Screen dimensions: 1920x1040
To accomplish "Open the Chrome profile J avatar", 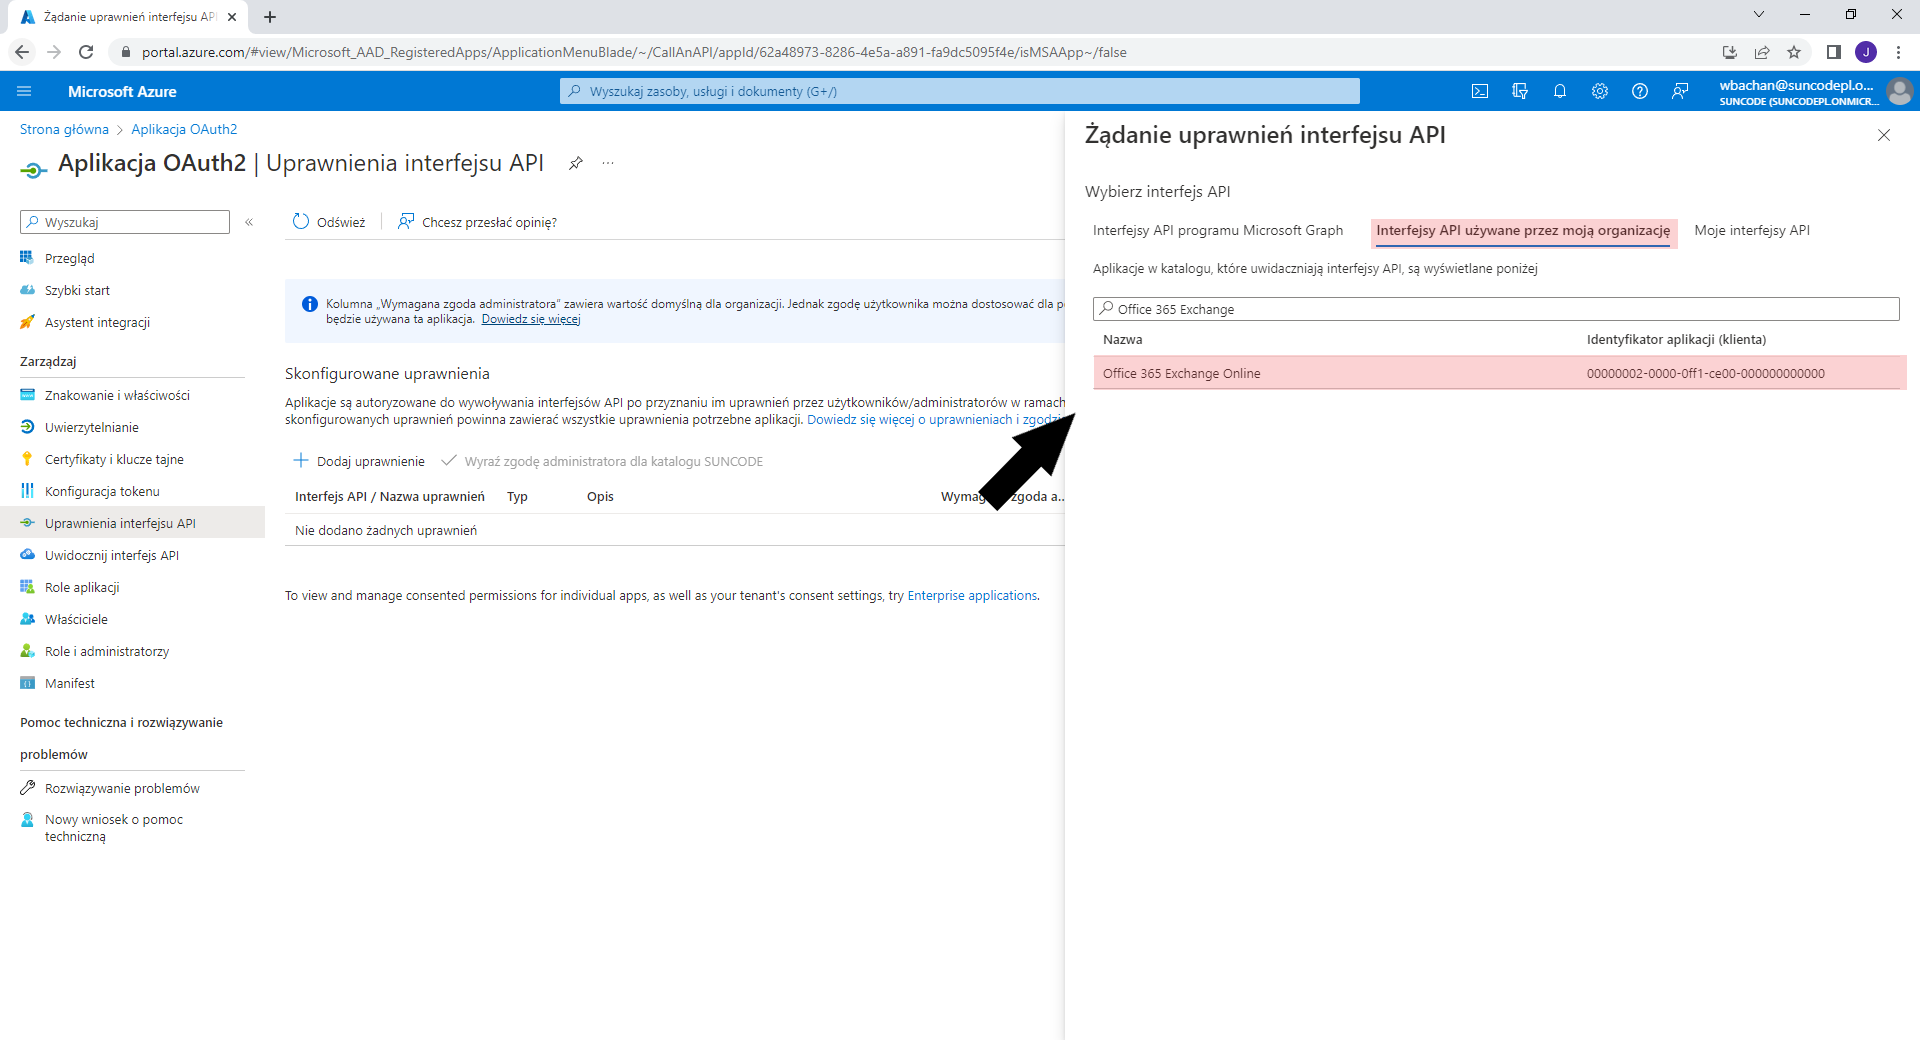I will (1866, 52).
